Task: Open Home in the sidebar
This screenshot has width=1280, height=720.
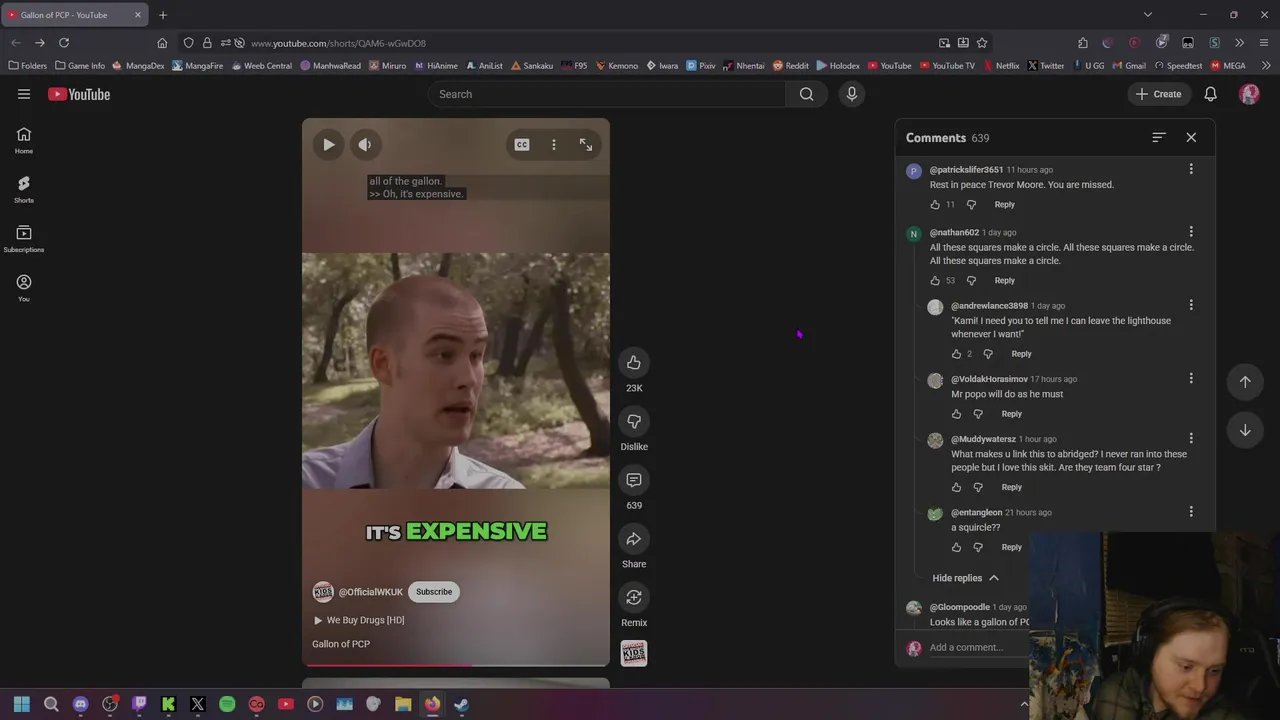Action: (x=24, y=141)
